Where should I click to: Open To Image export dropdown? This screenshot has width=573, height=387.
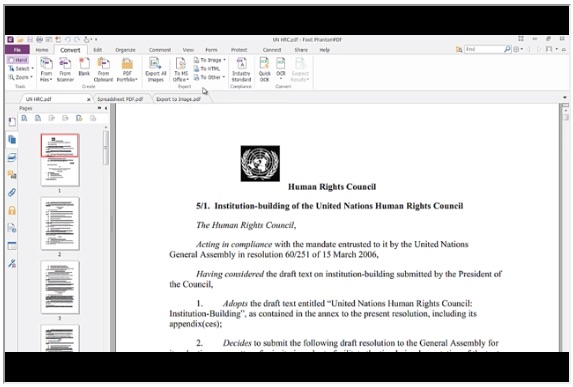tap(209, 60)
